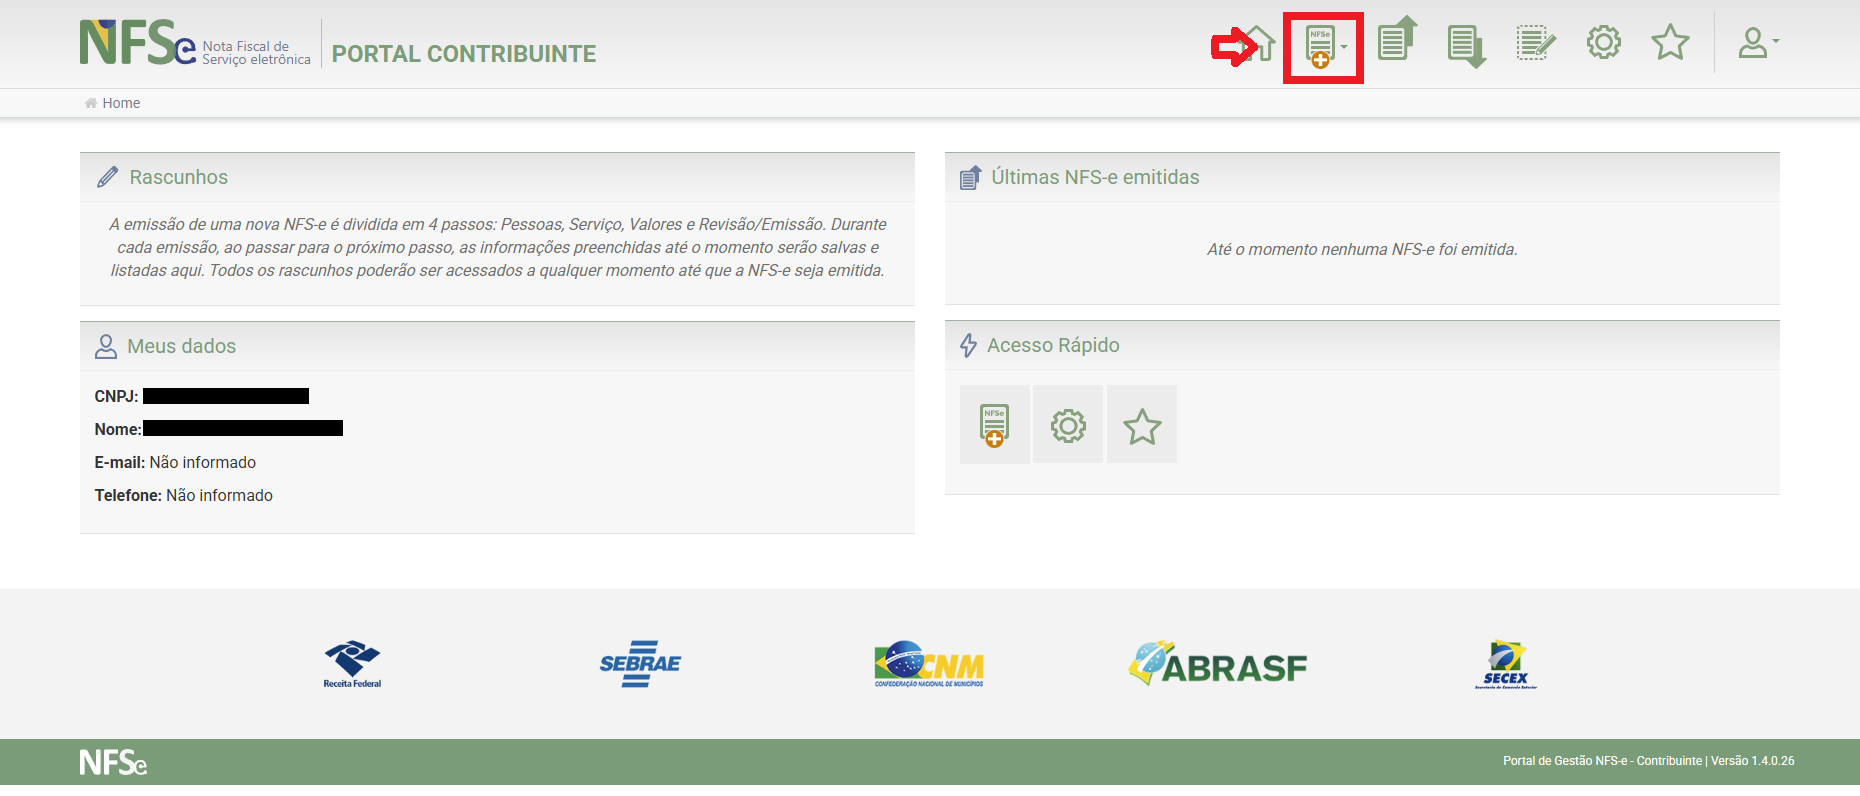Screen dimensions: 1860x796
Task: Open settings gear in the top toolbar
Action: (1604, 43)
